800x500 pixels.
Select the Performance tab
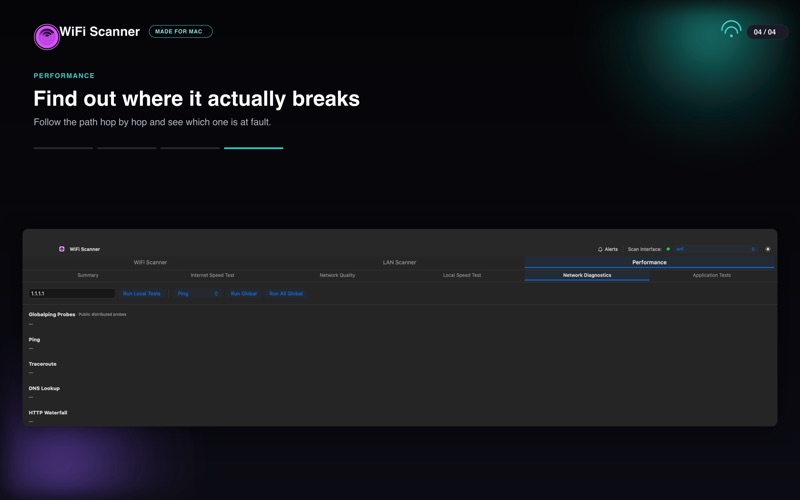coord(649,262)
